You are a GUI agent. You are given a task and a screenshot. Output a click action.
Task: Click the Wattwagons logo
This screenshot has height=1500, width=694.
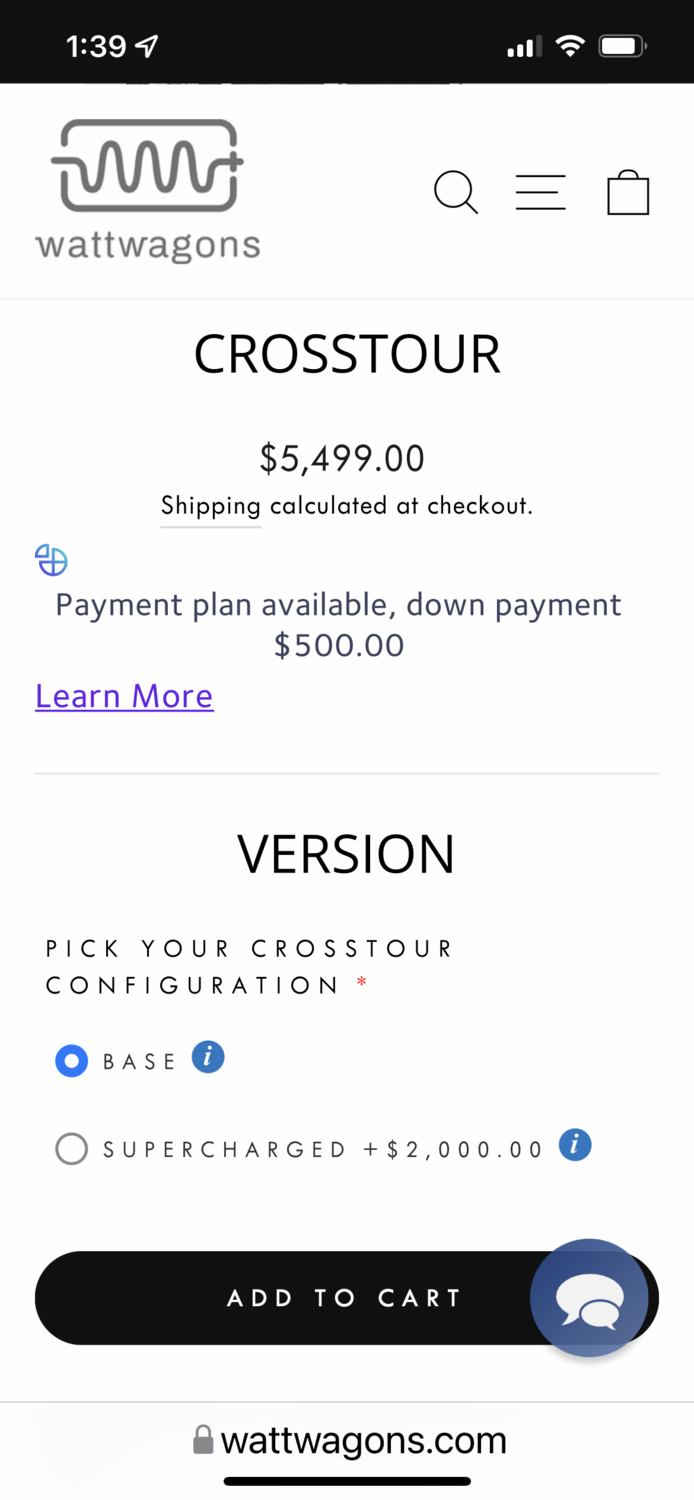(x=147, y=190)
